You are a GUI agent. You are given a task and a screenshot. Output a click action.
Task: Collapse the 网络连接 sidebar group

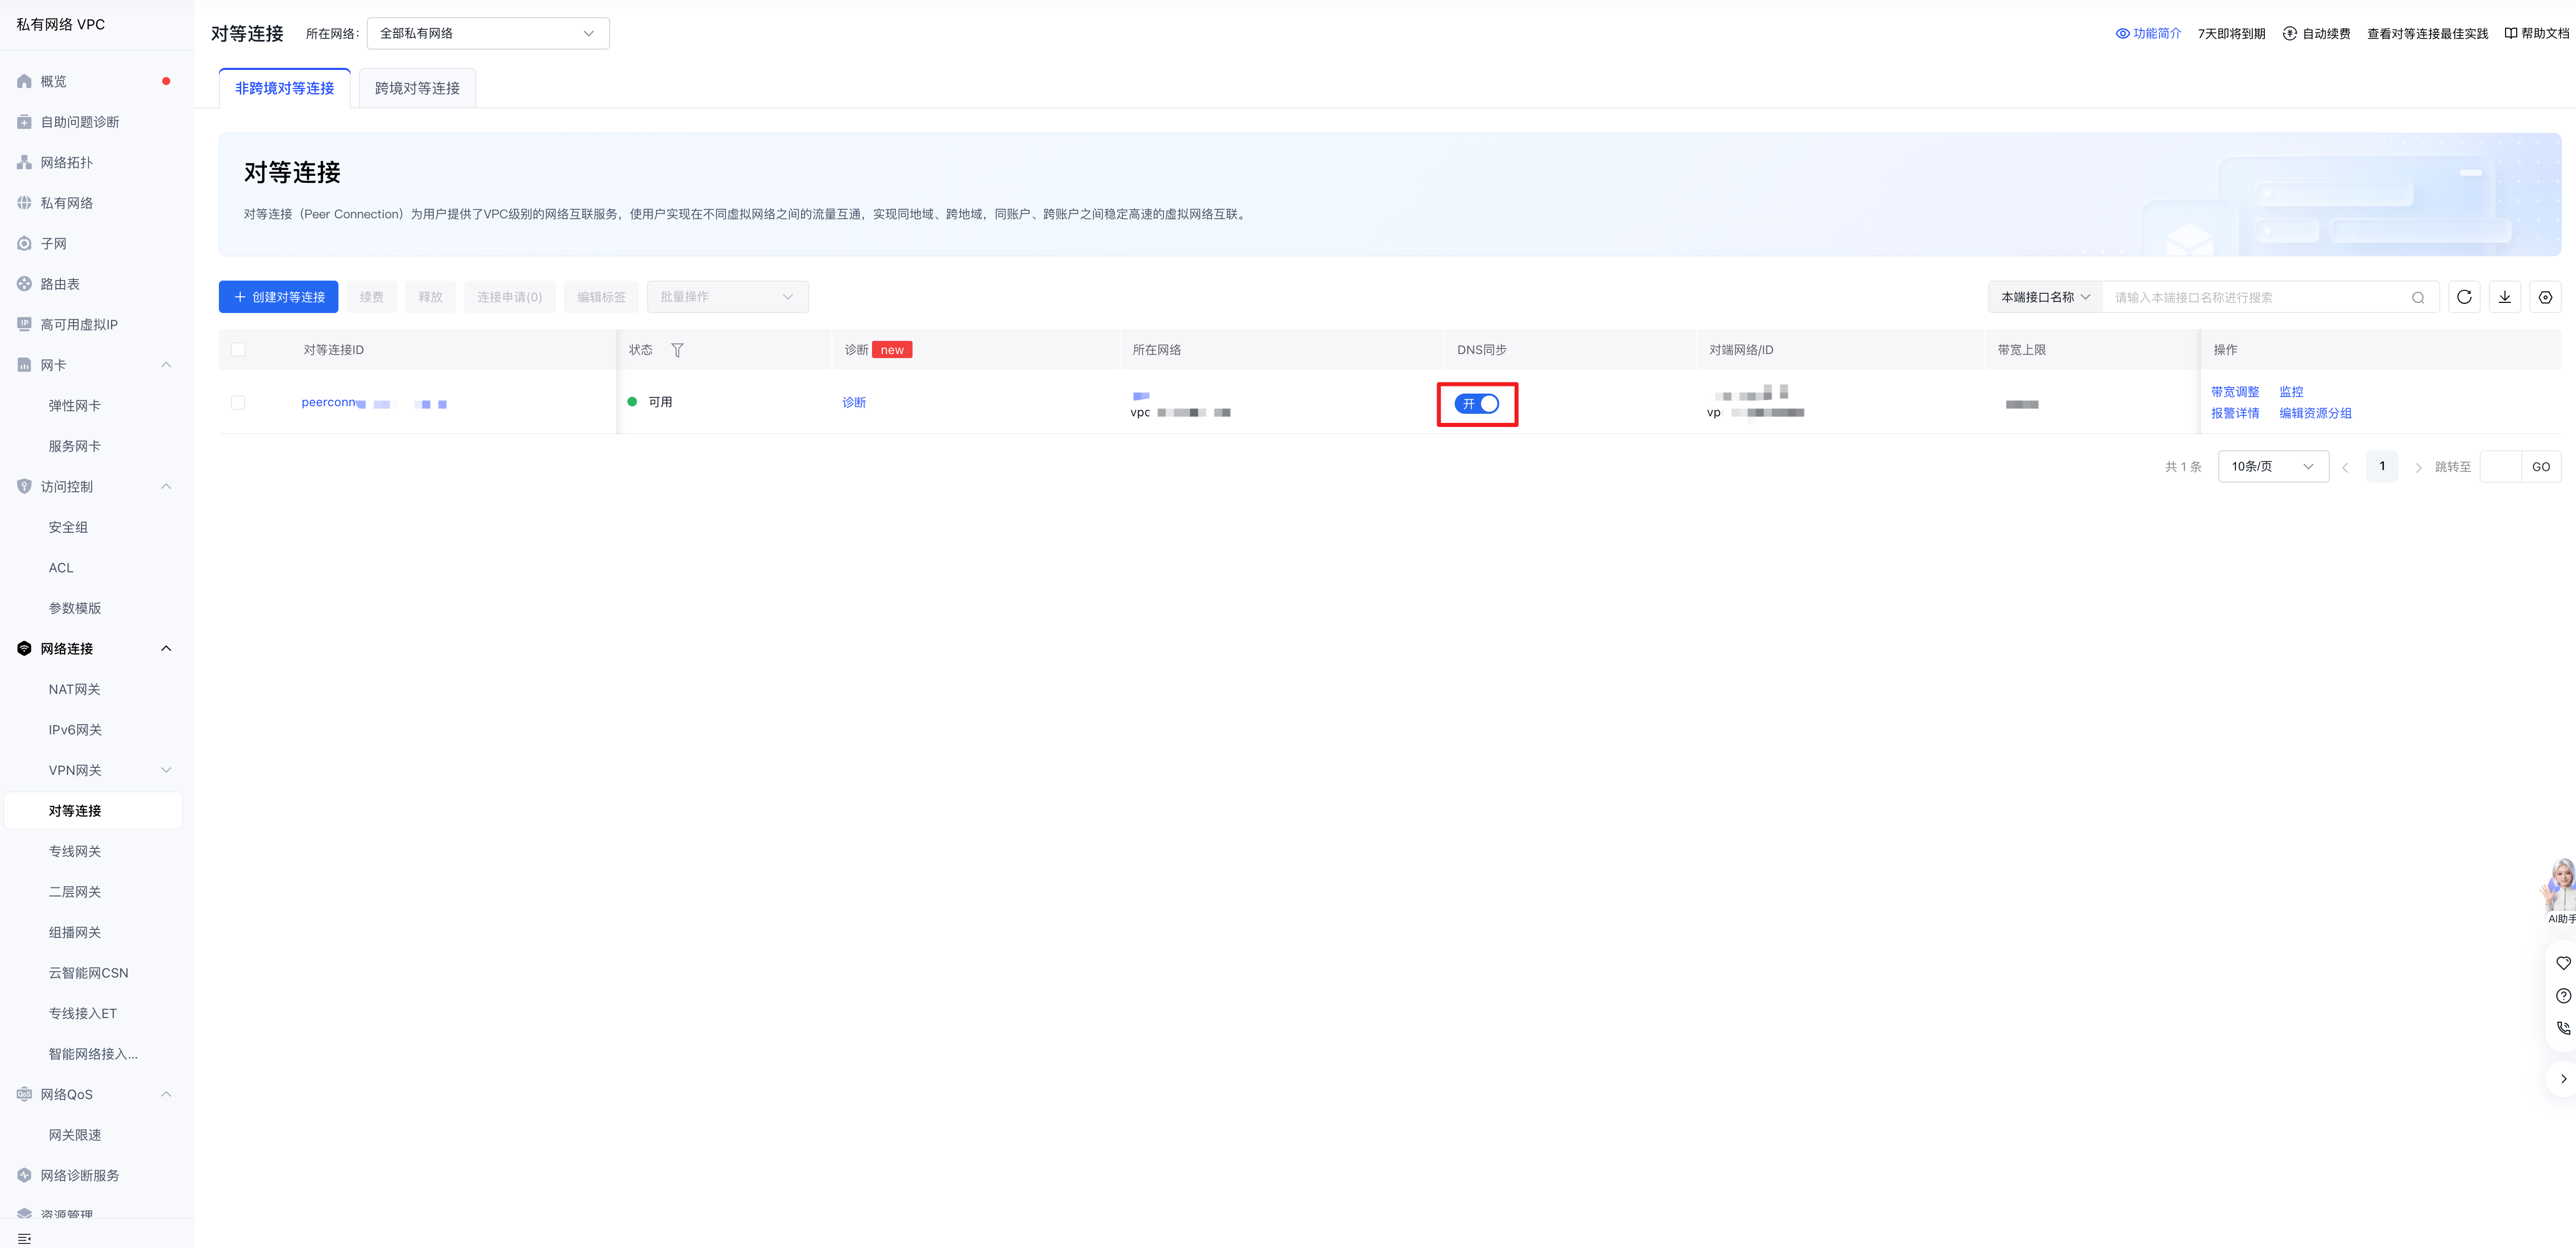coord(167,648)
